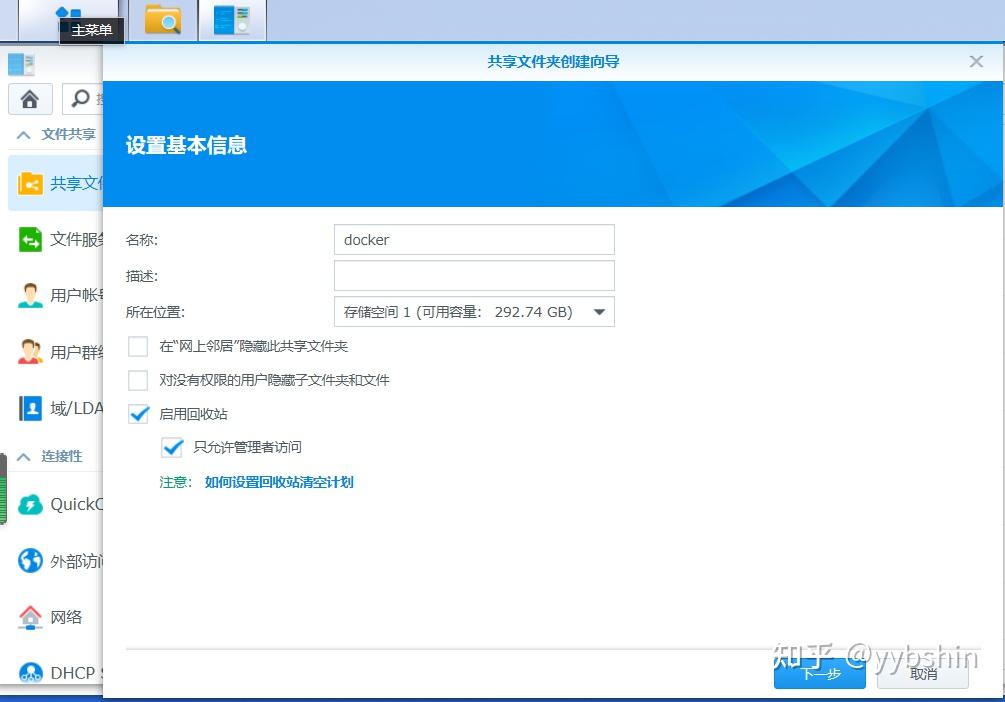The height and width of the screenshot is (702, 1005).
Task: Disable 启用回收站 option
Action: [137, 413]
